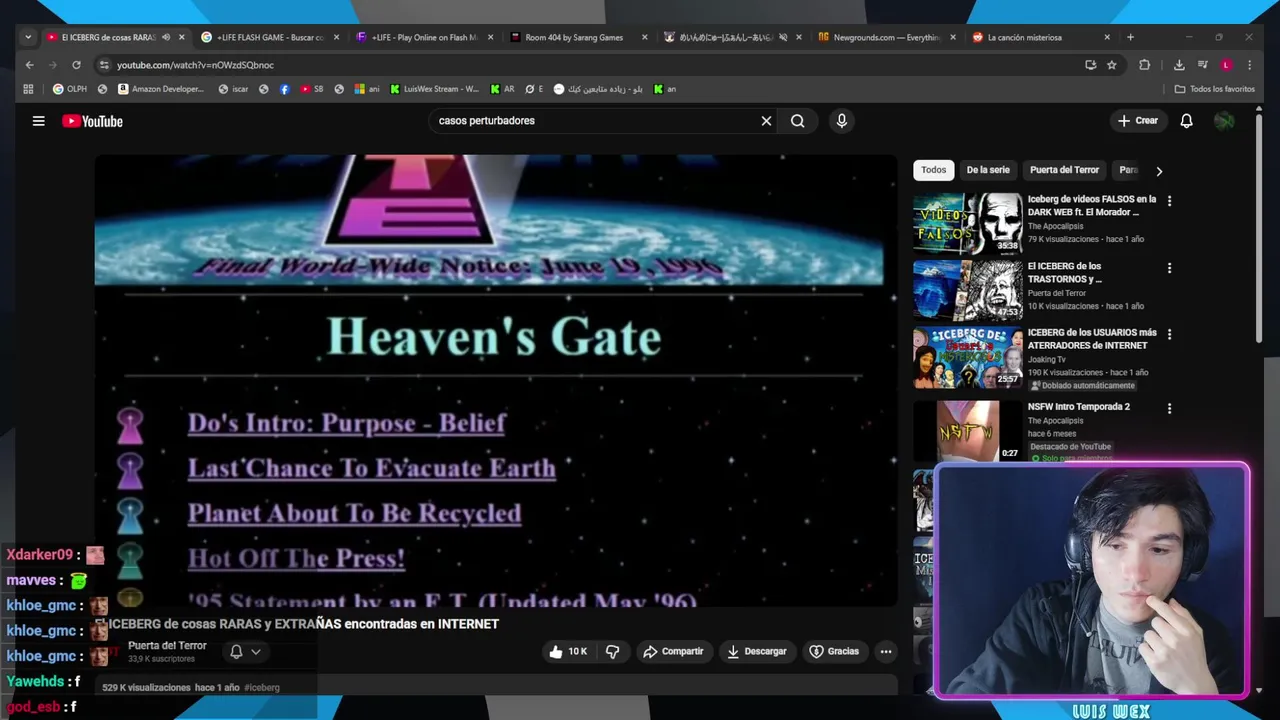Open the apps grid in bookmarks bar
Viewport: 1280px width, 720px height.
(x=29, y=89)
